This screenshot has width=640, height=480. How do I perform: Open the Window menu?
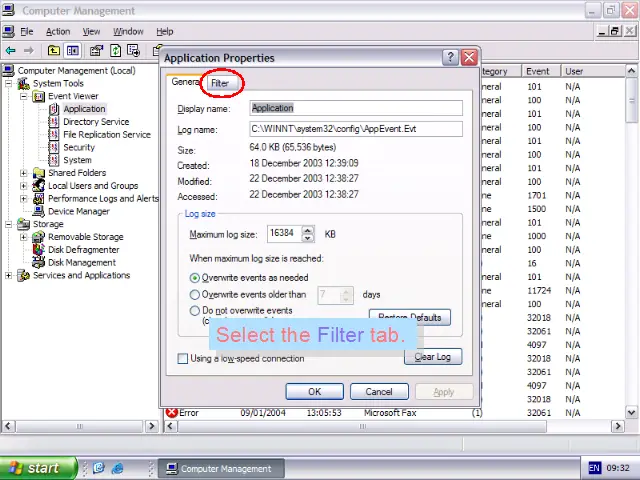pyautogui.click(x=128, y=31)
